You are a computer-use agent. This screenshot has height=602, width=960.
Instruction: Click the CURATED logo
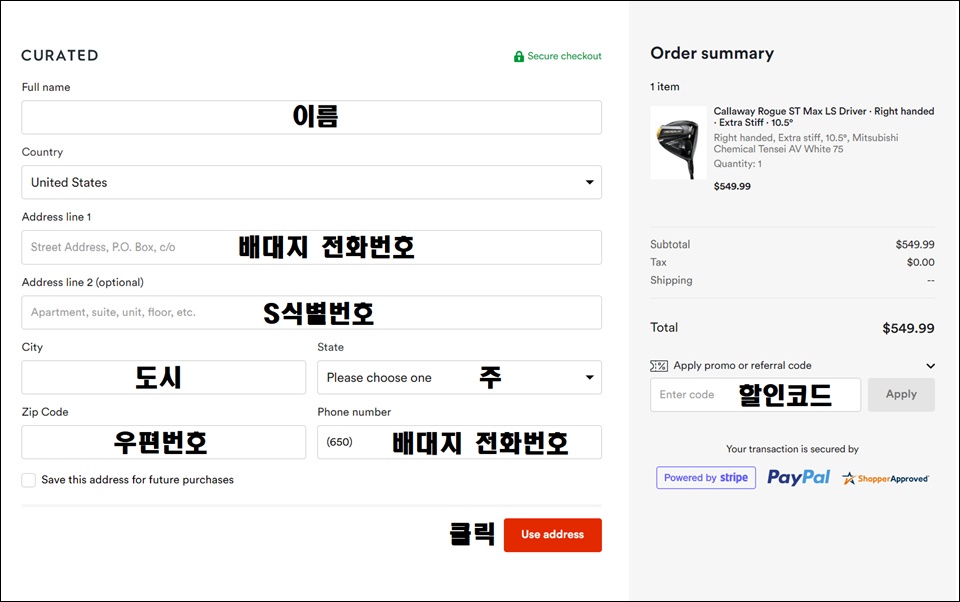(x=59, y=56)
